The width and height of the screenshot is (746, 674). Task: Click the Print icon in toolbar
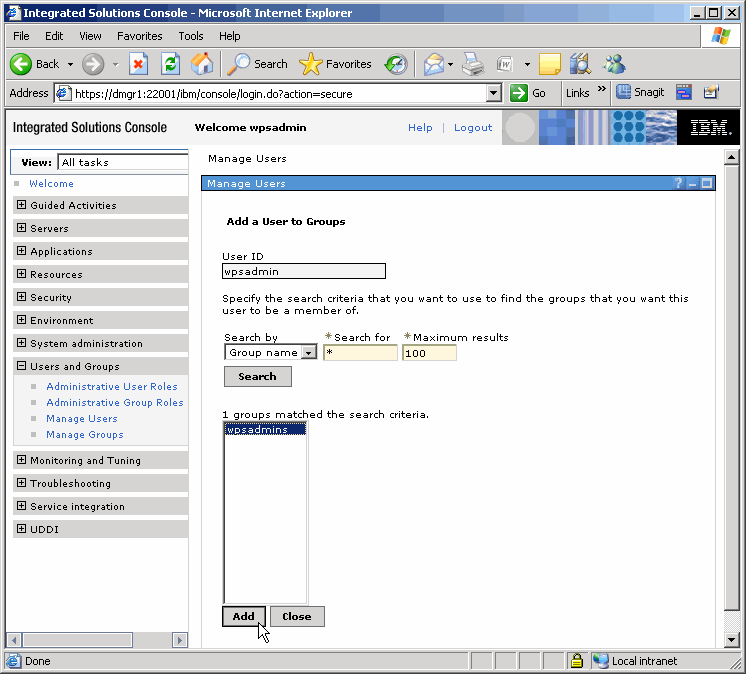pos(473,64)
